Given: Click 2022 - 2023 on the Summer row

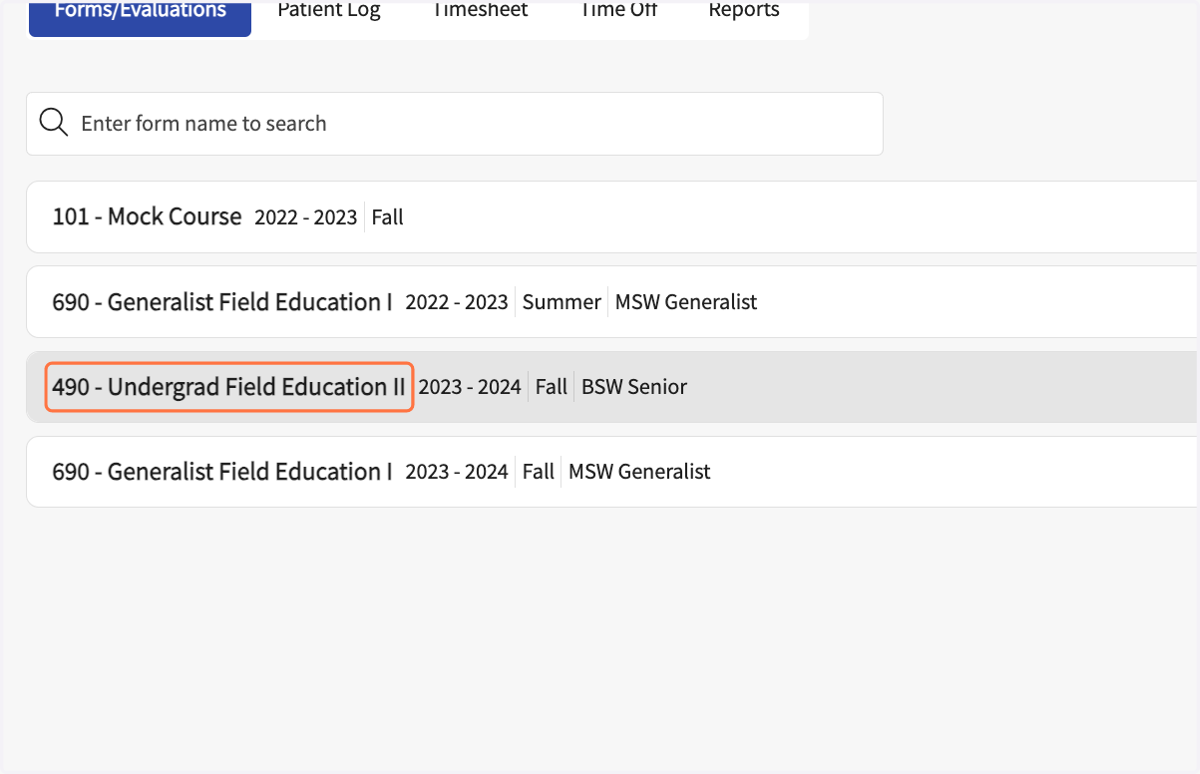Looking at the screenshot, I should click(457, 302).
